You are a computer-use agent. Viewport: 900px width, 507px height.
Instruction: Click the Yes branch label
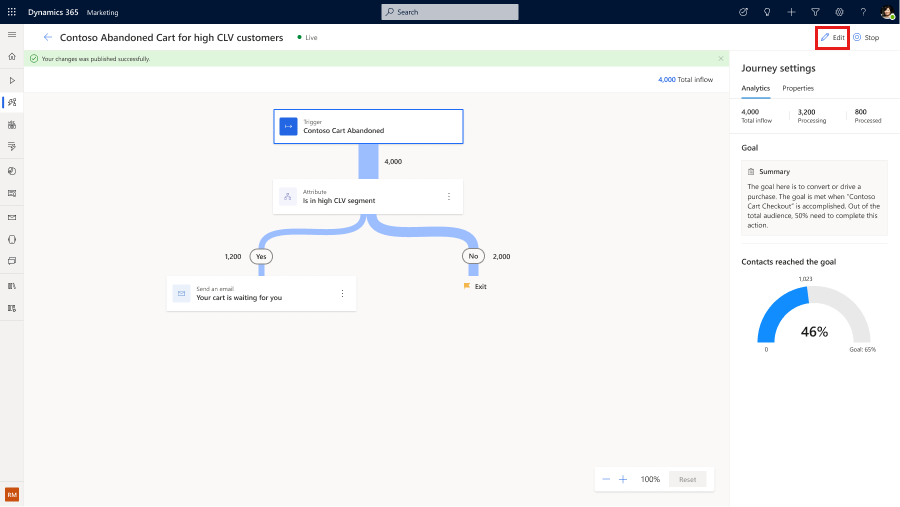(x=261, y=256)
